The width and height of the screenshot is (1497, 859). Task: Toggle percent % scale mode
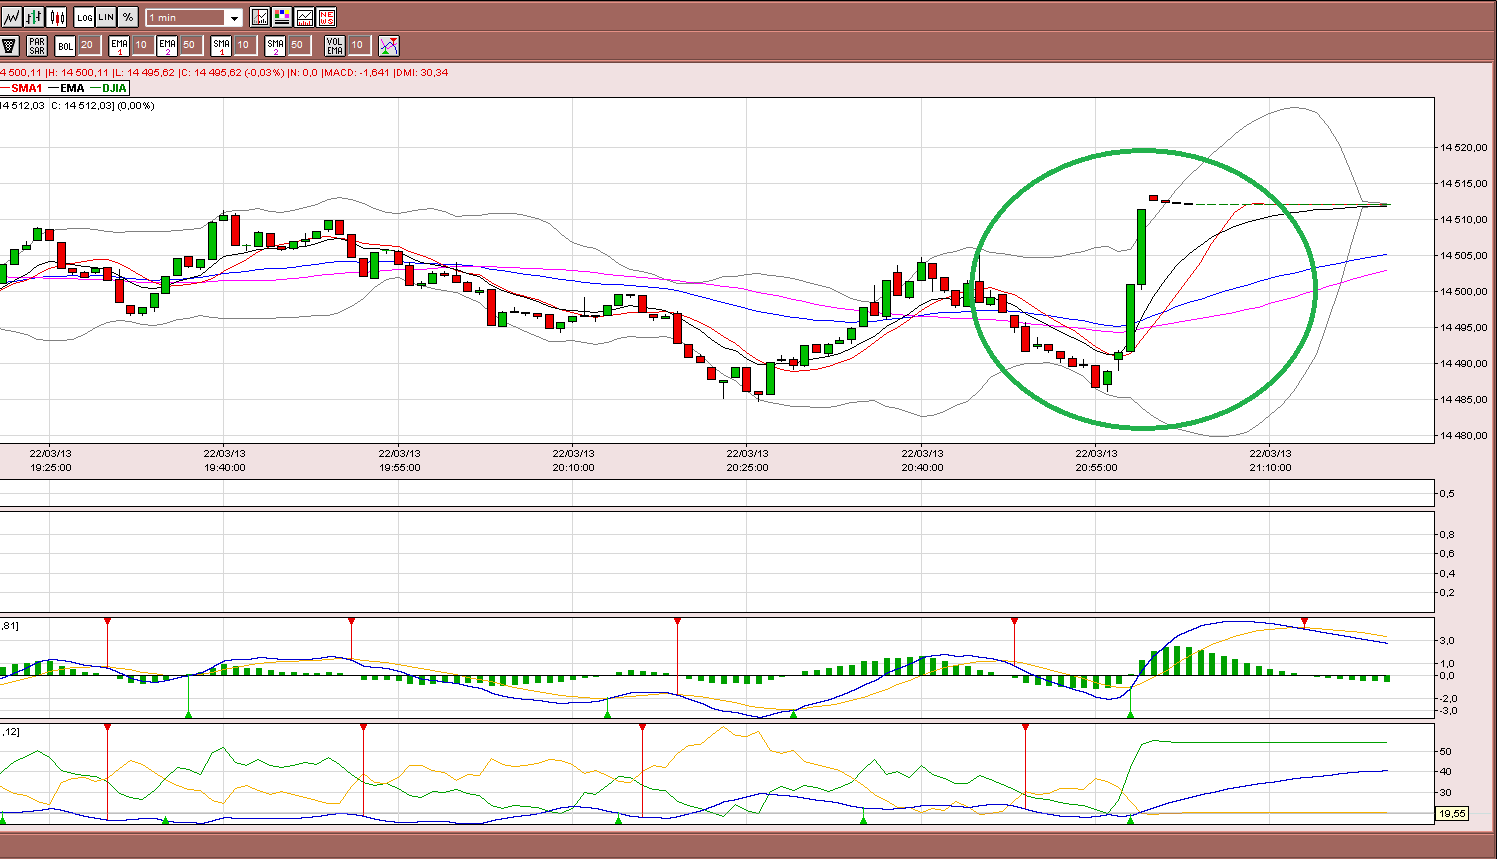click(128, 17)
